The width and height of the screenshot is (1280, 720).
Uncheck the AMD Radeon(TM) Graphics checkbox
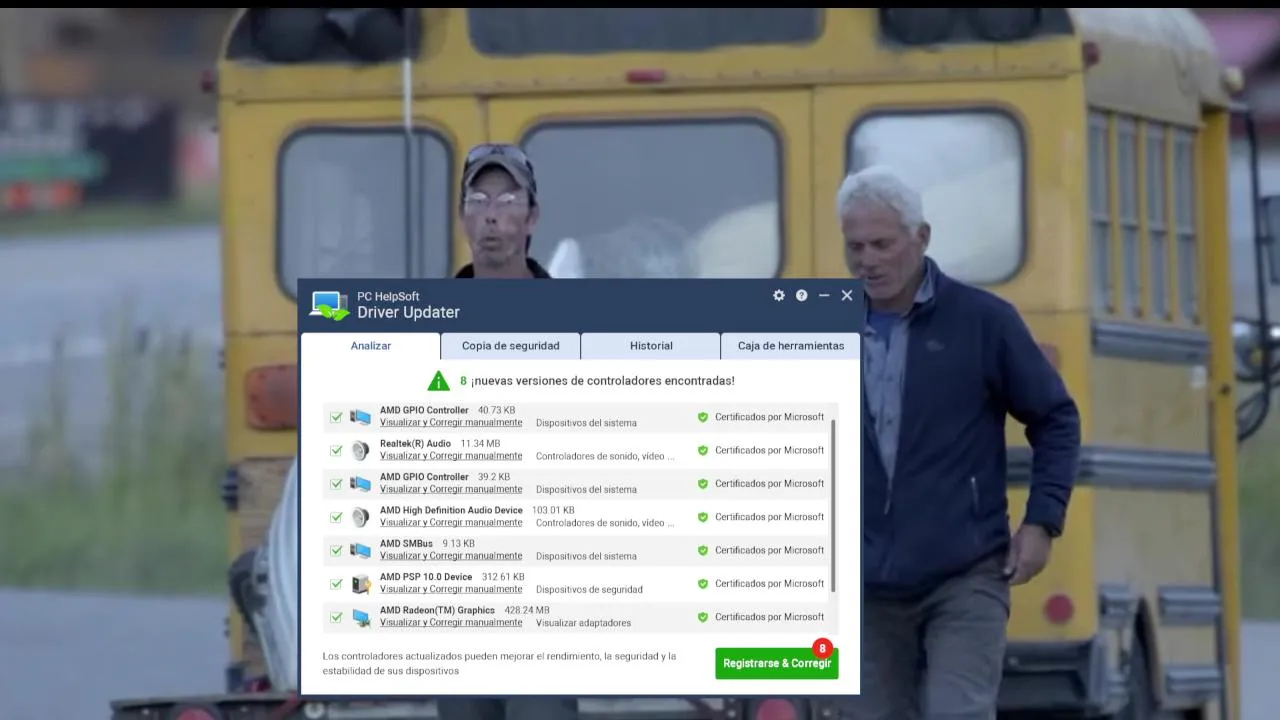[x=336, y=617]
